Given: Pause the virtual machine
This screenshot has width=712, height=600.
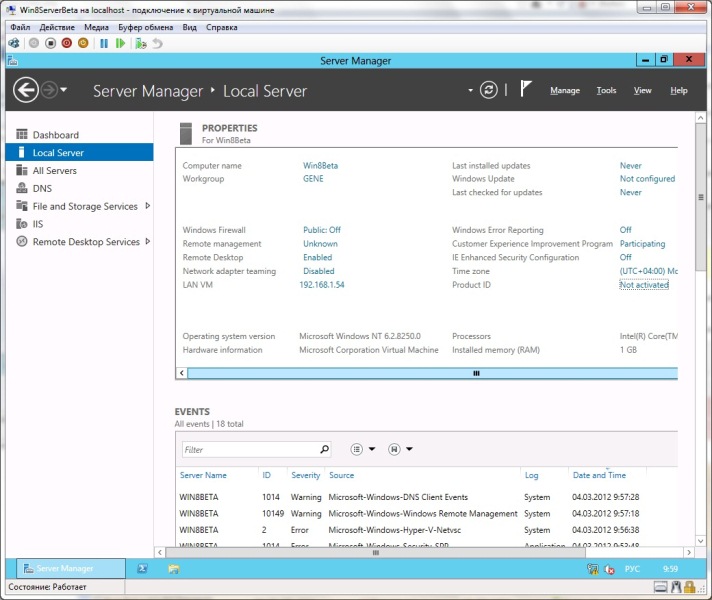Looking at the screenshot, I should [x=103, y=43].
